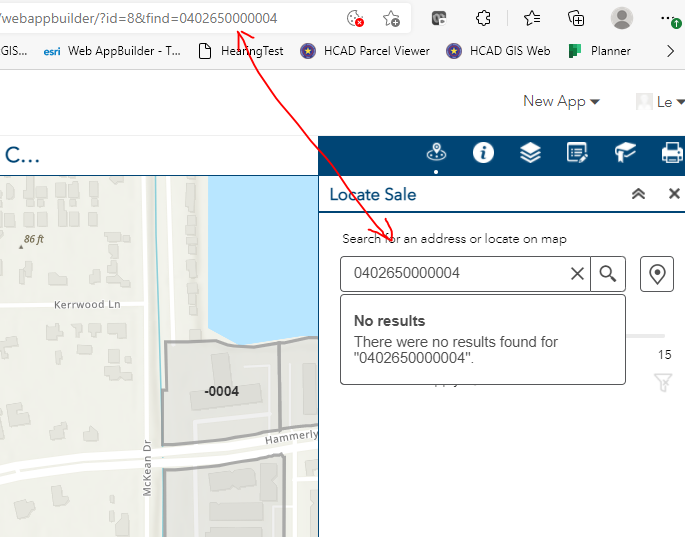The width and height of the screenshot is (685, 537).
Task: Open HCAD GIS Web bookmark
Action: pos(498,51)
